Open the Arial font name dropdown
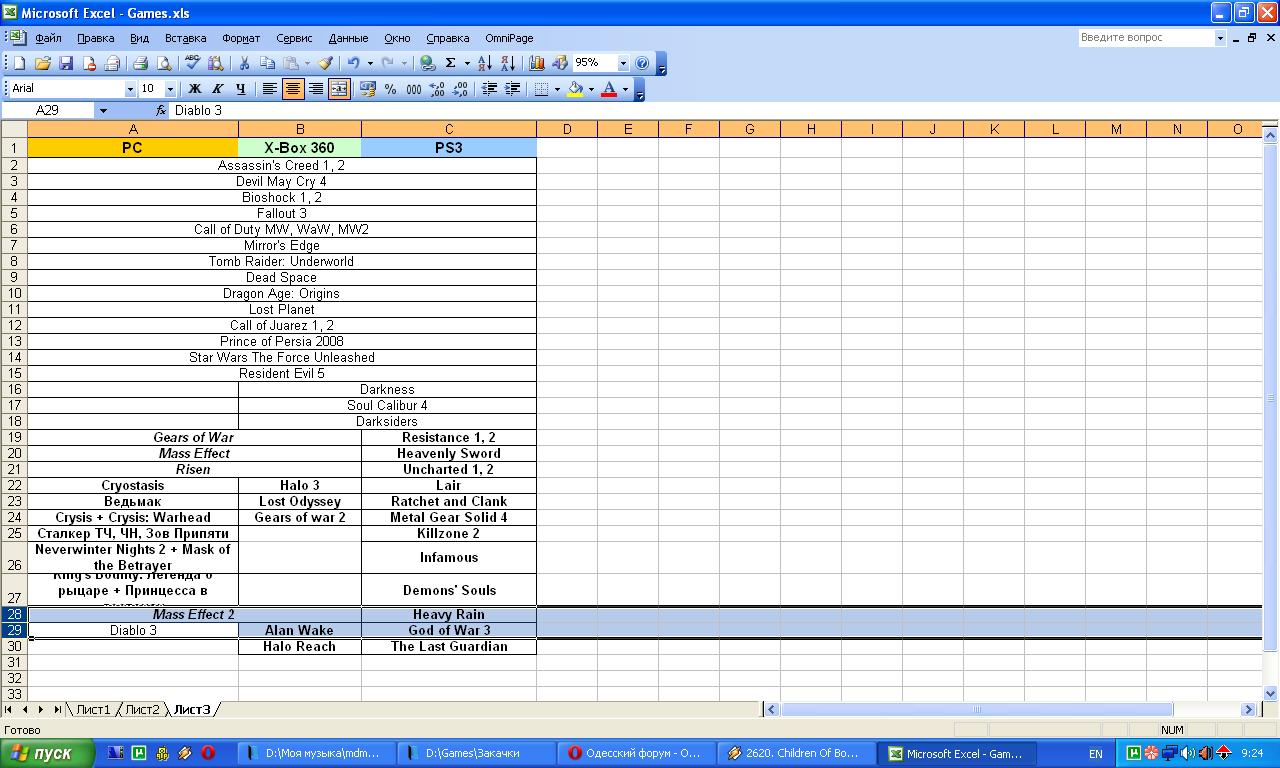 130,89
